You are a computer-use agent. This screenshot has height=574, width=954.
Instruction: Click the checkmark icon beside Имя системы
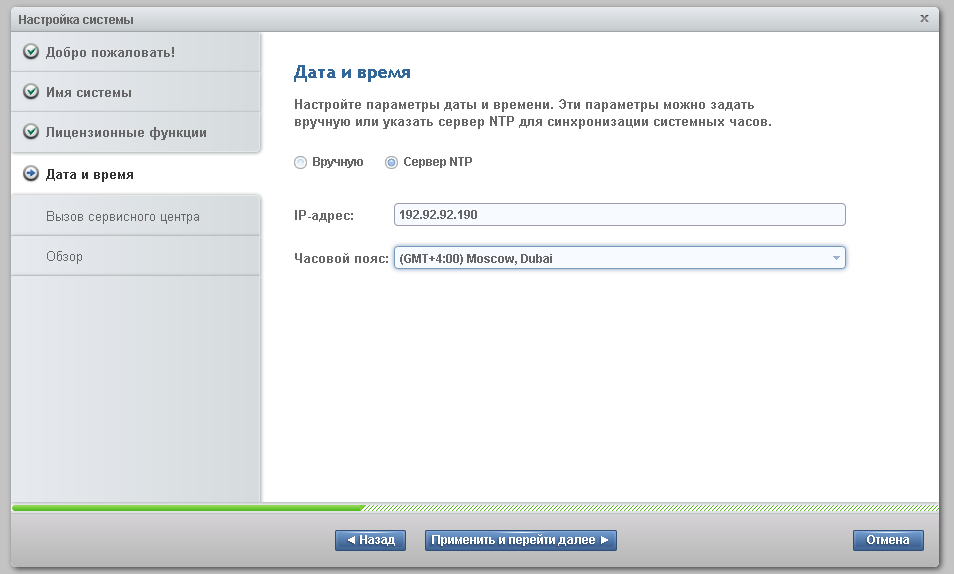pyautogui.click(x=30, y=92)
